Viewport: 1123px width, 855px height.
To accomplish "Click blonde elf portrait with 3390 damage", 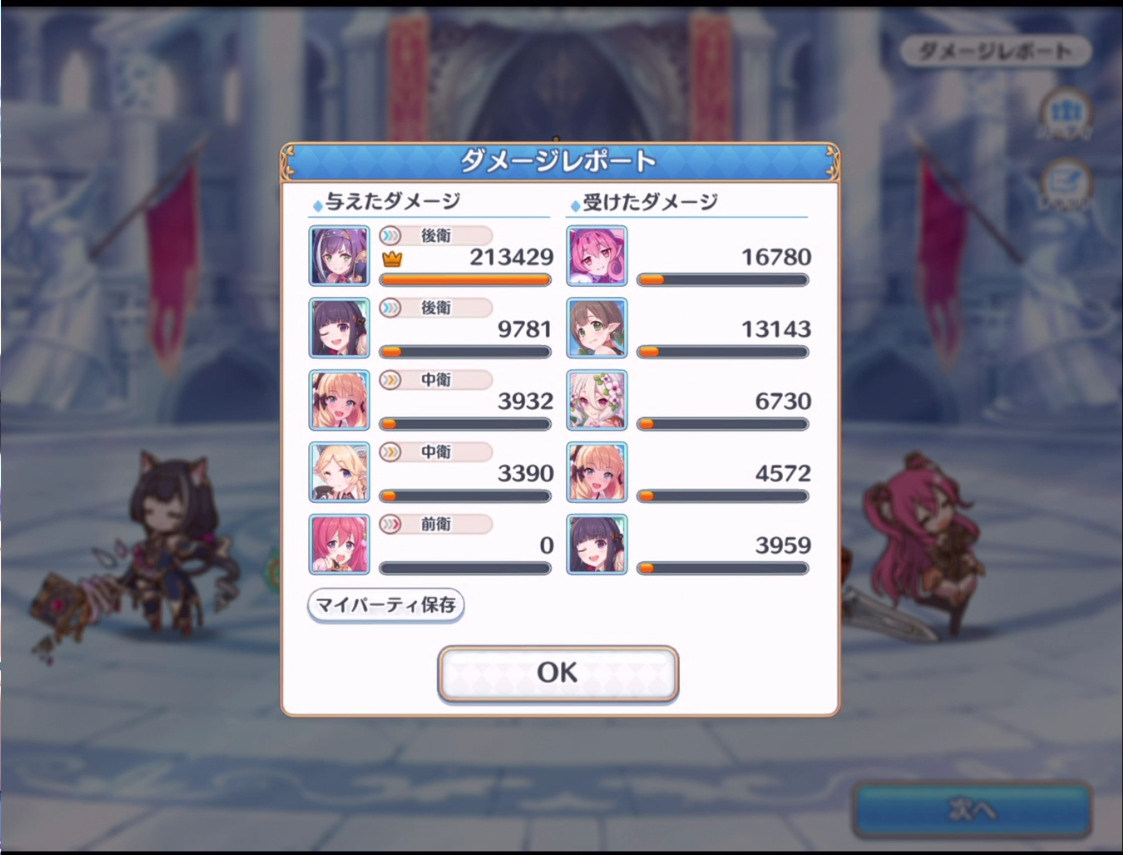I will coord(339,472).
